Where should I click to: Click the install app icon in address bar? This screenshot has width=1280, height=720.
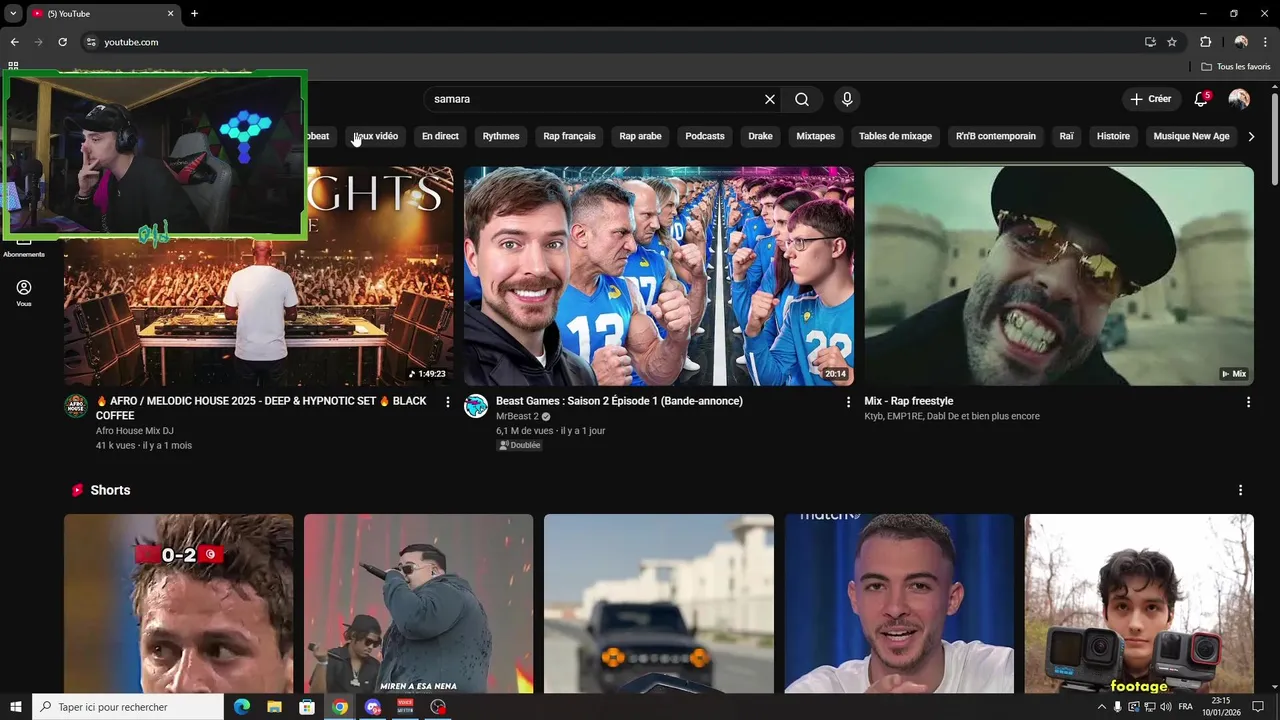tap(1150, 42)
